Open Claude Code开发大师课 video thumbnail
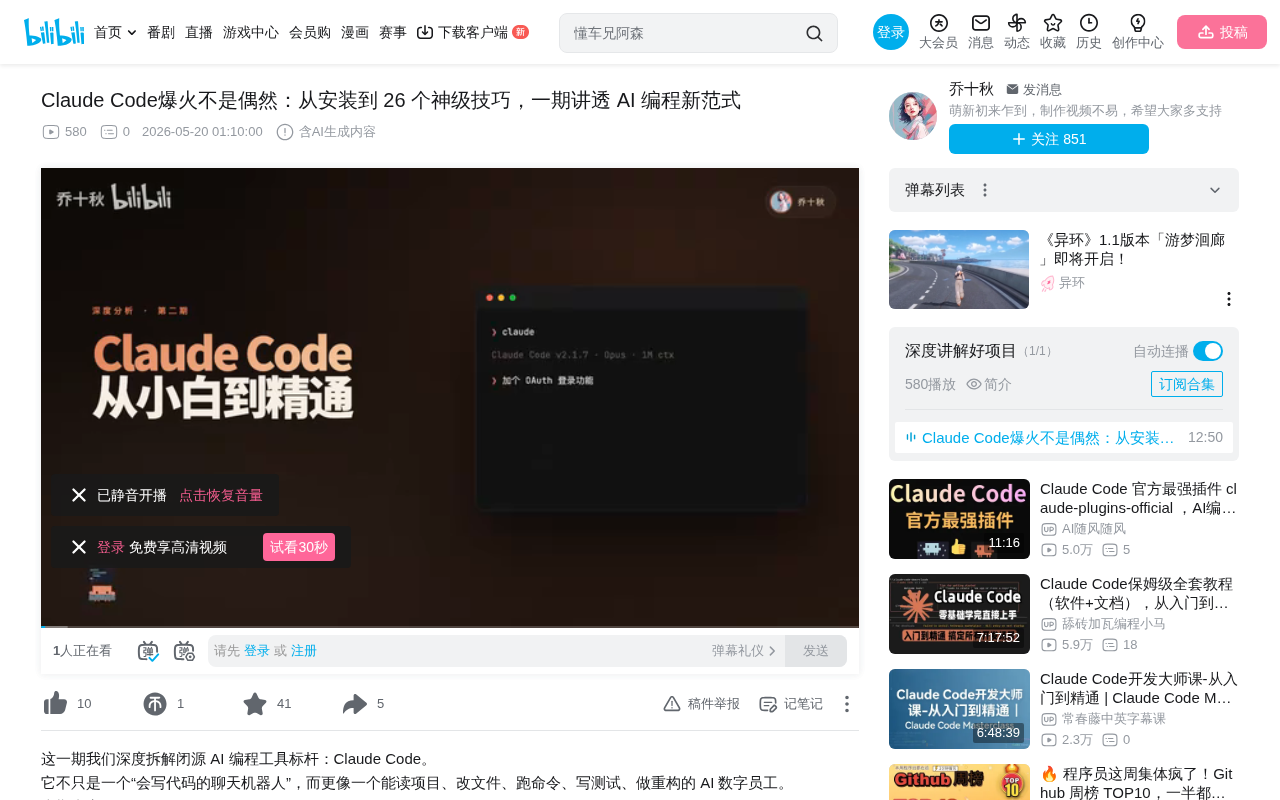This screenshot has width=1280, height=800. (x=959, y=709)
